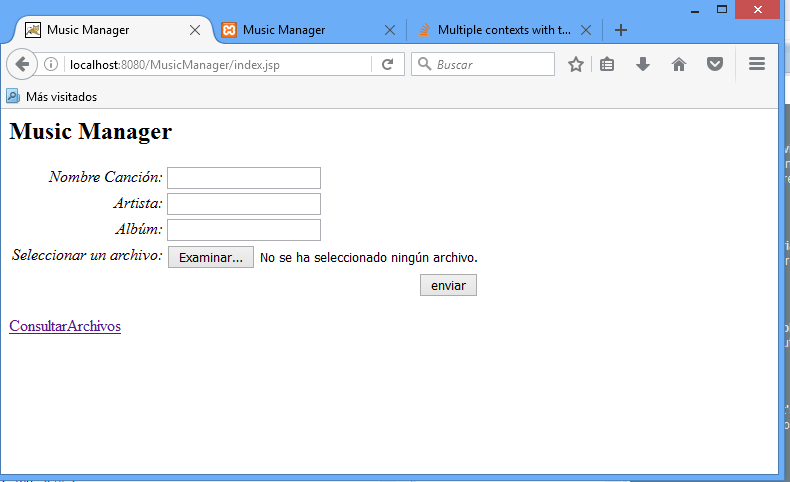Save the page to Pocket icon
The height and width of the screenshot is (482, 790).
(715, 65)
